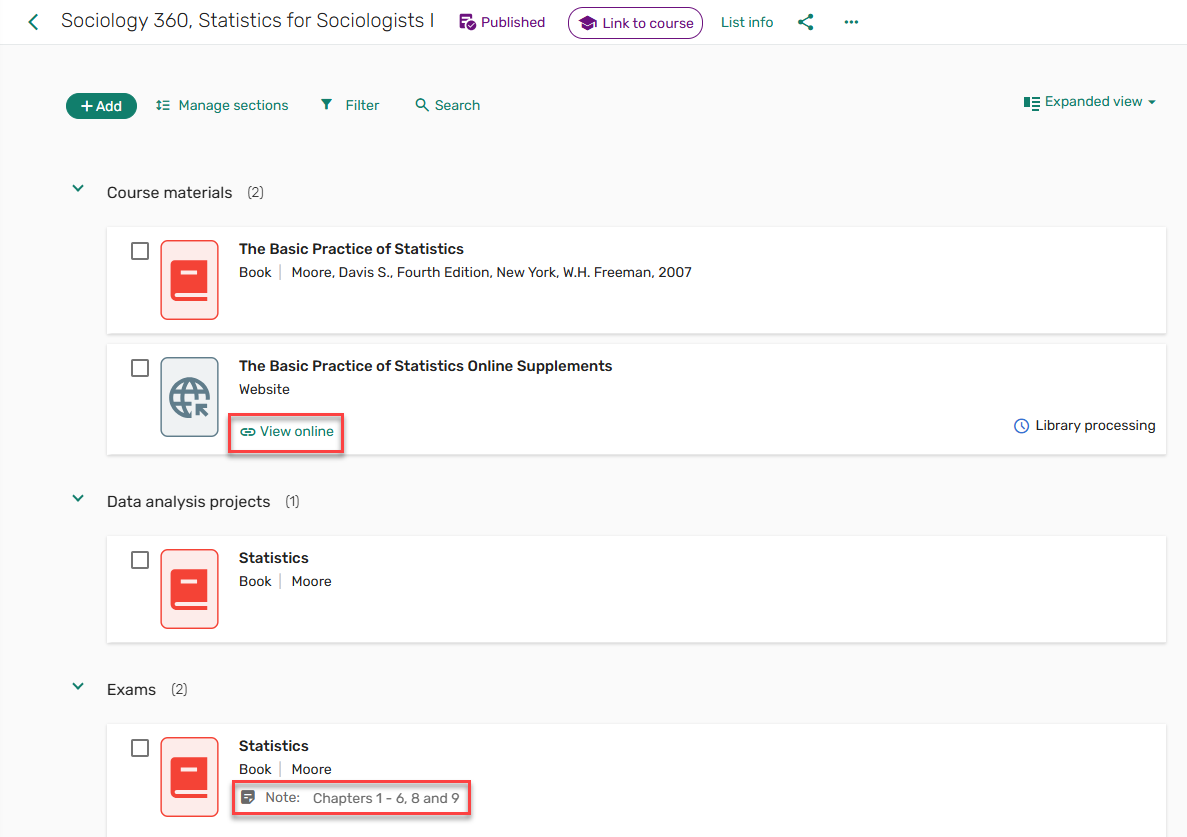
Task: Click the note icon beside Chapters 1 - 6
Action: point(248,797)
